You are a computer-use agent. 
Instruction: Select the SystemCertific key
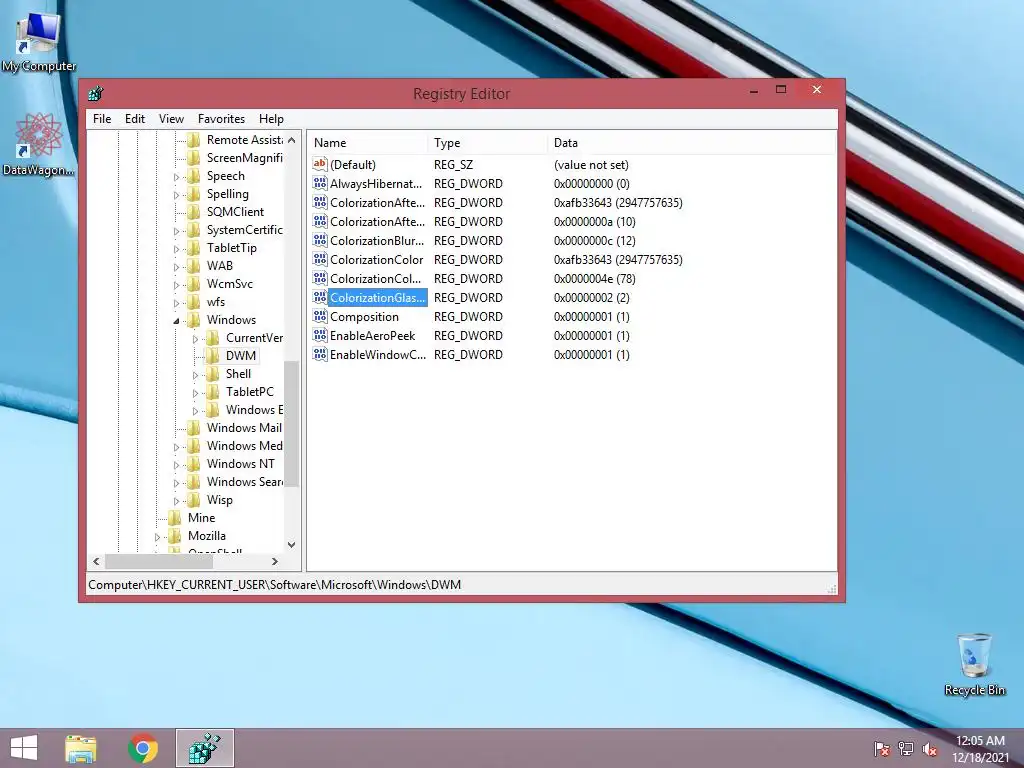[x=244, y=230]
